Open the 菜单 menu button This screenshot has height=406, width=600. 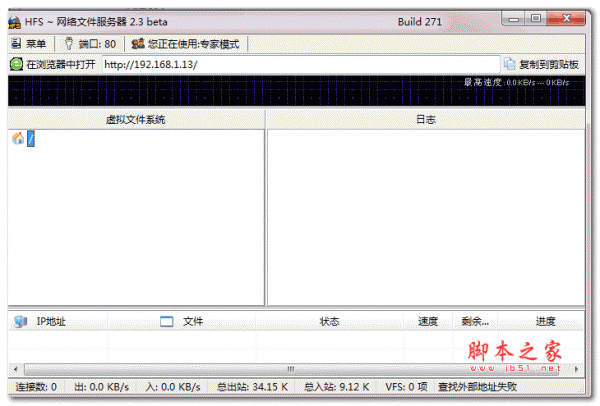pos(29,44)
